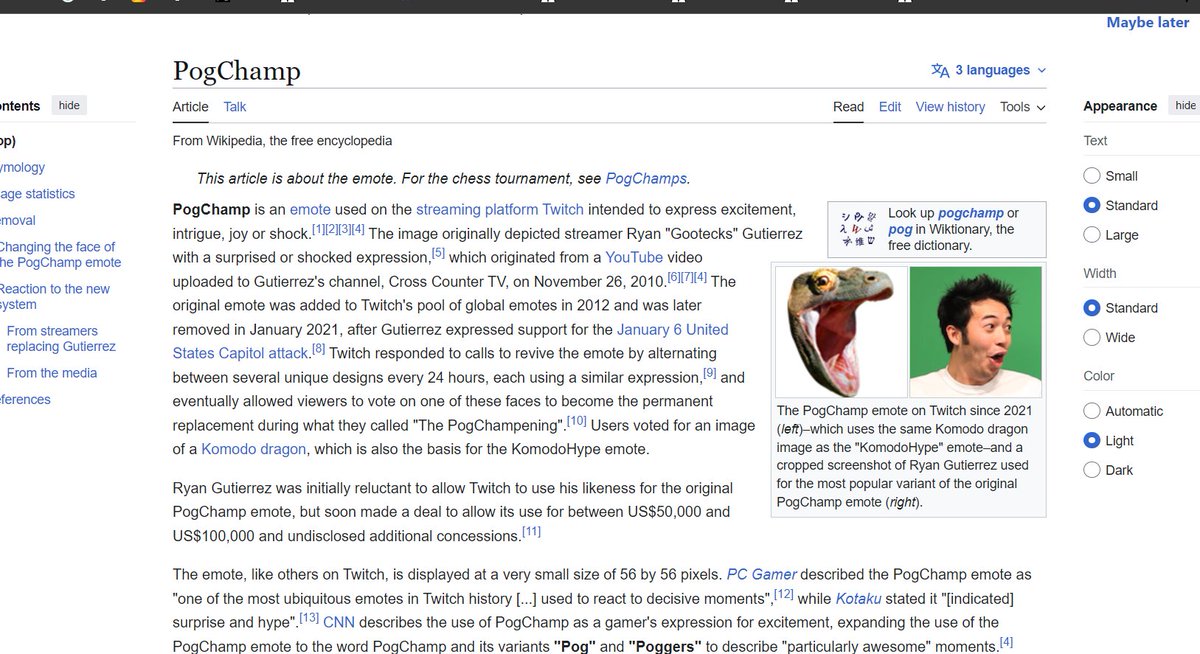Open the CNN link
Image resolution: width=1200 pixels, height=654 pixels.
pyautogui.click(x=340, y=622)
